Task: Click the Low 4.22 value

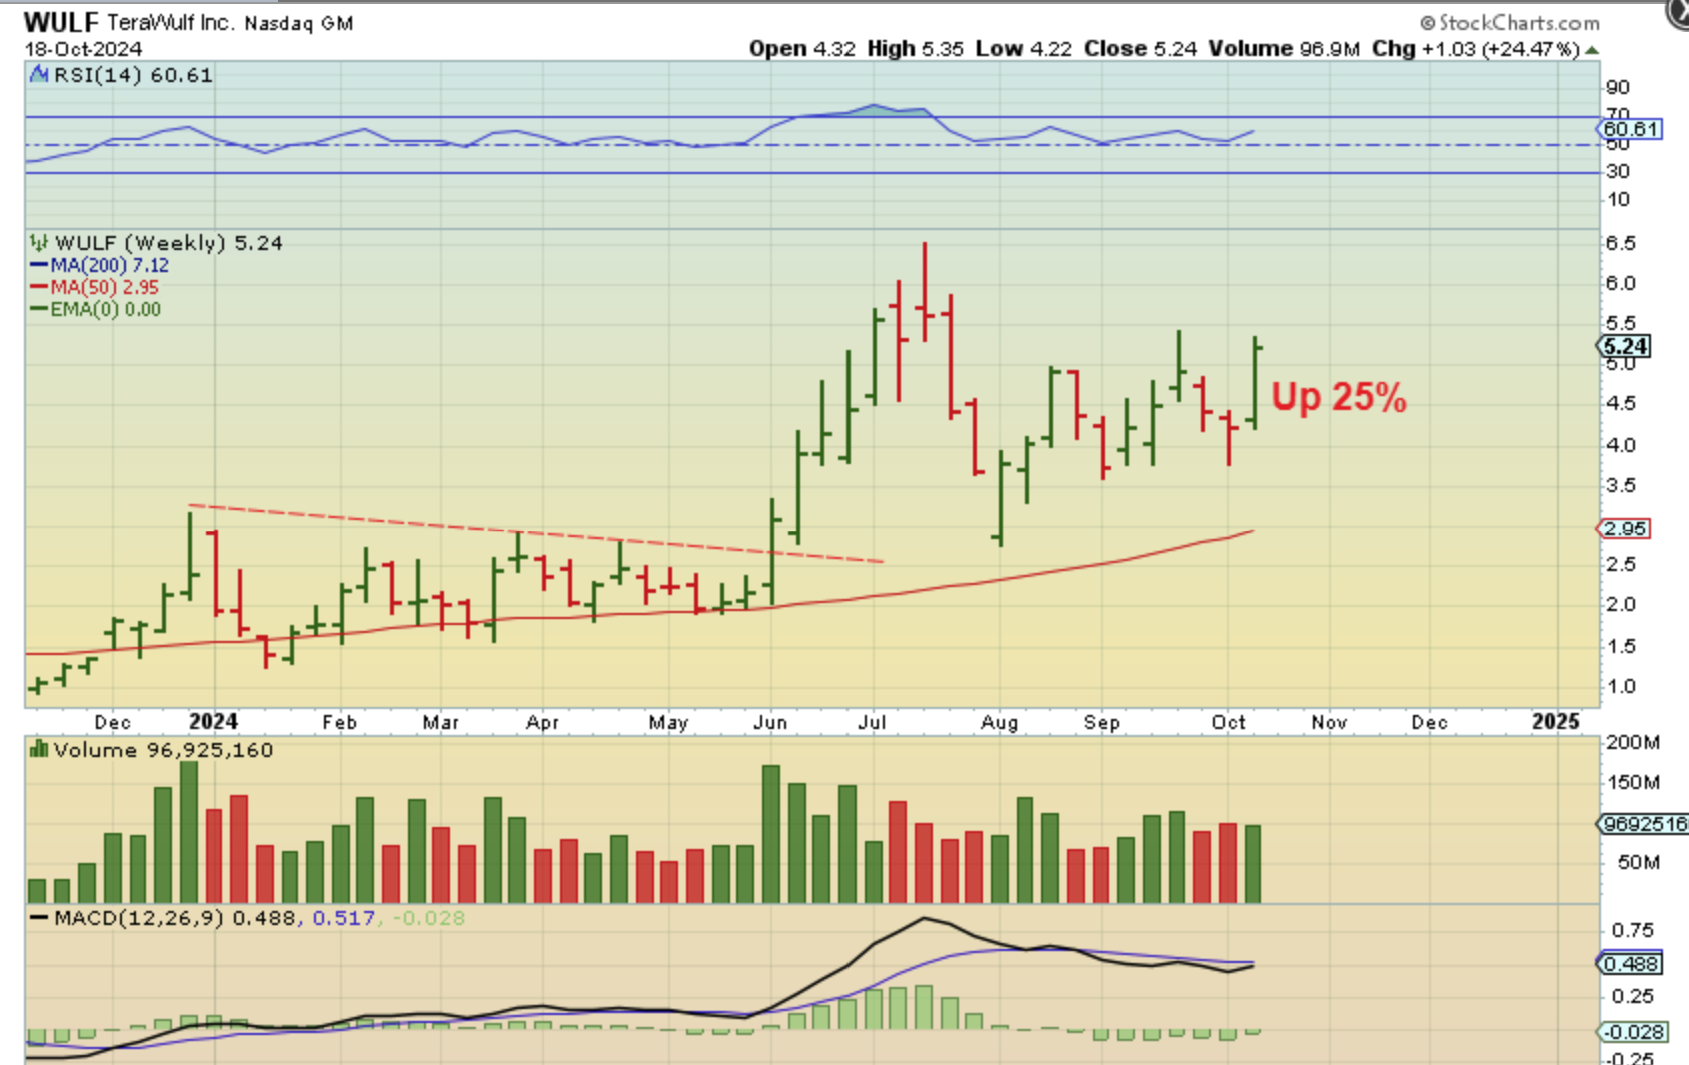Action: coord(1025,49)
